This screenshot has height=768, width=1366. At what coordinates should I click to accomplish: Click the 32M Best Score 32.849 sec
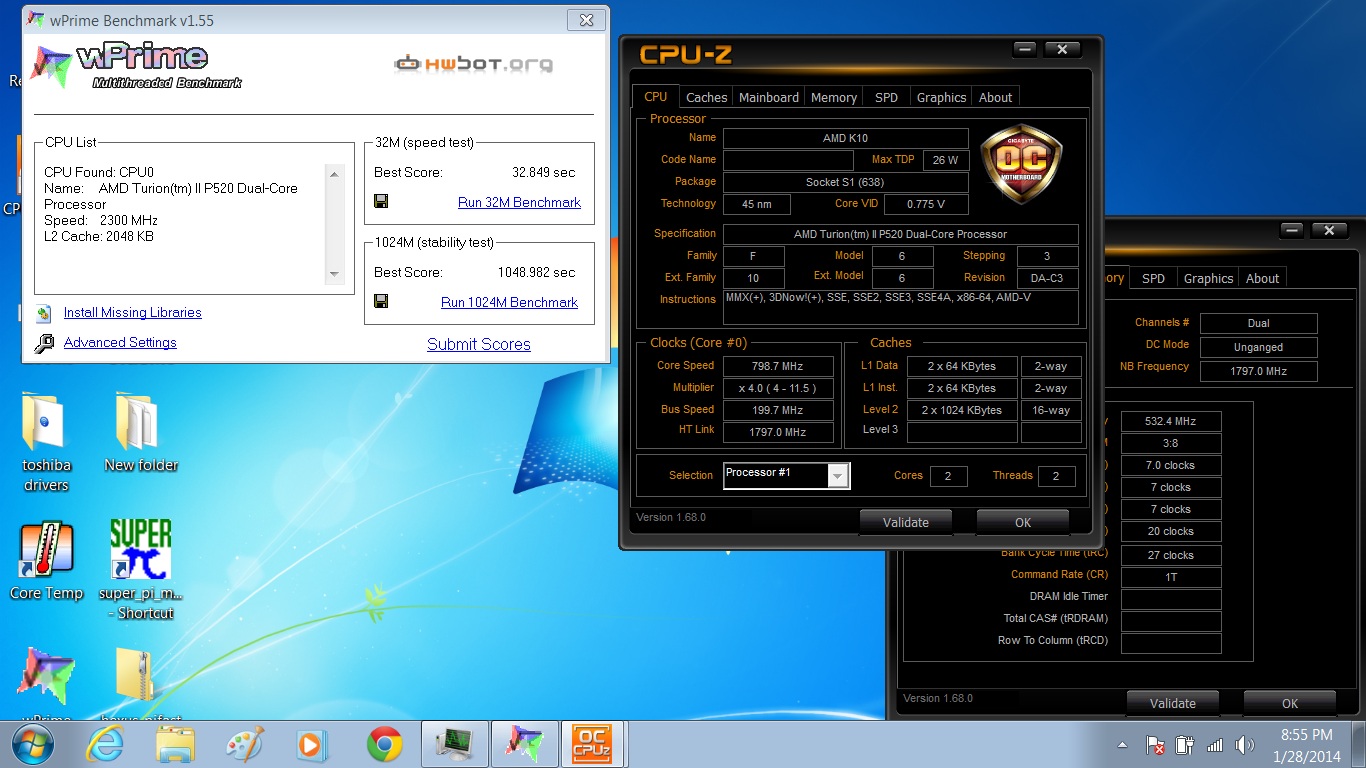pos(544,172)
